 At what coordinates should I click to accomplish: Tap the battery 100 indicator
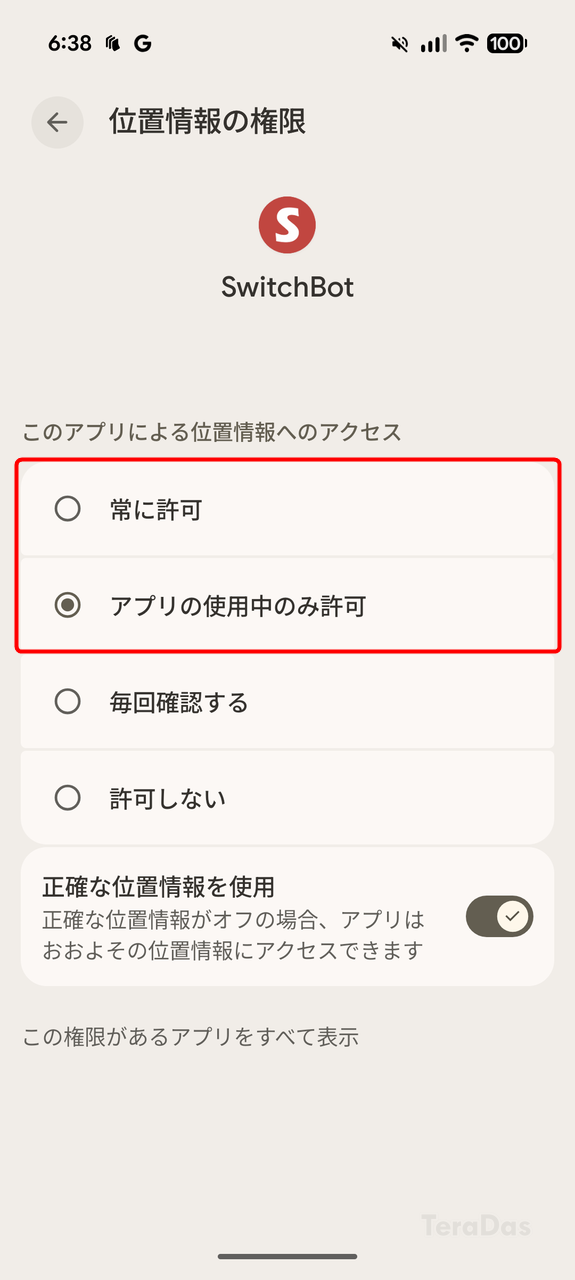point(506,44)
